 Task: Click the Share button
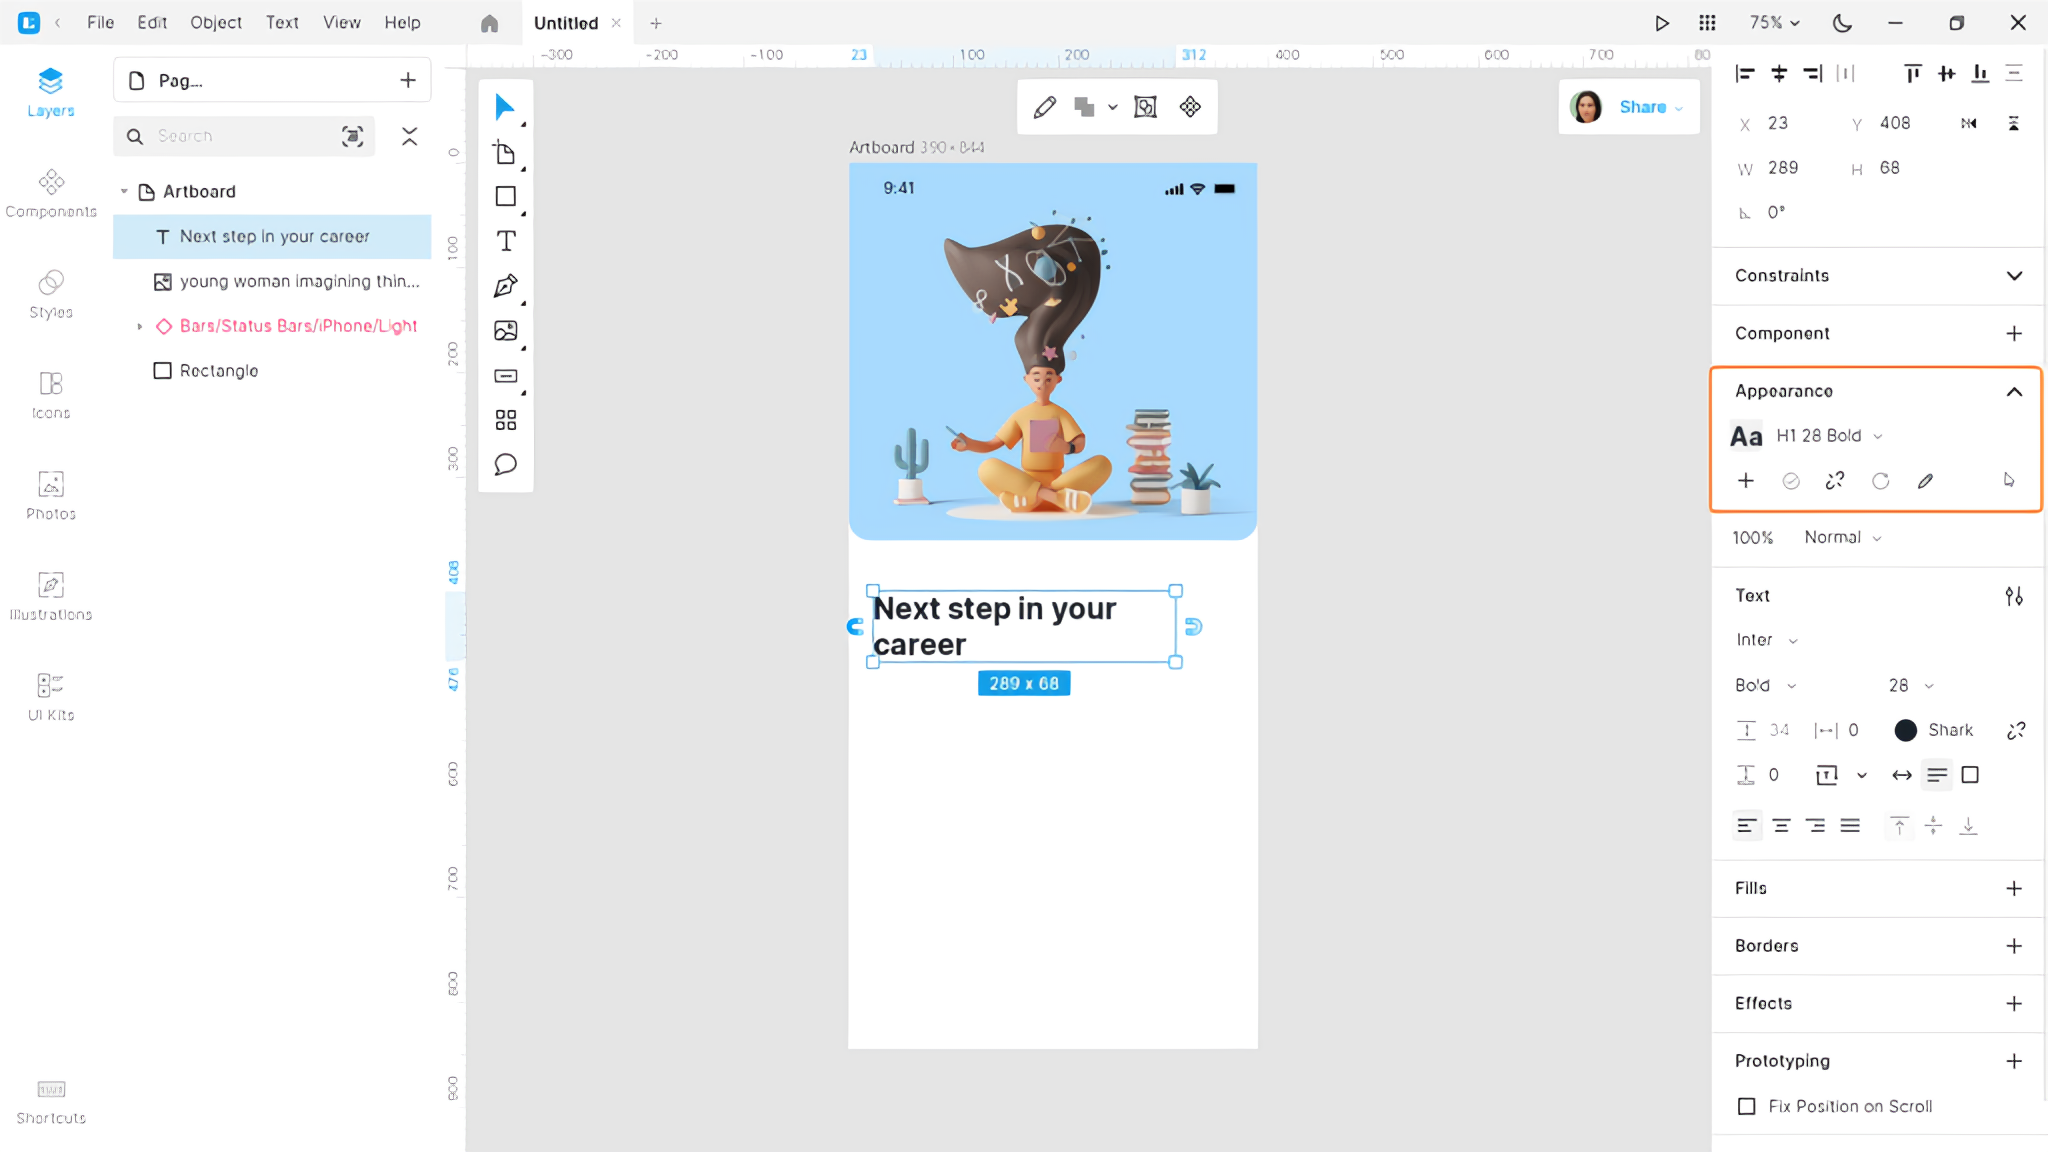click(x=1643, y=107)
